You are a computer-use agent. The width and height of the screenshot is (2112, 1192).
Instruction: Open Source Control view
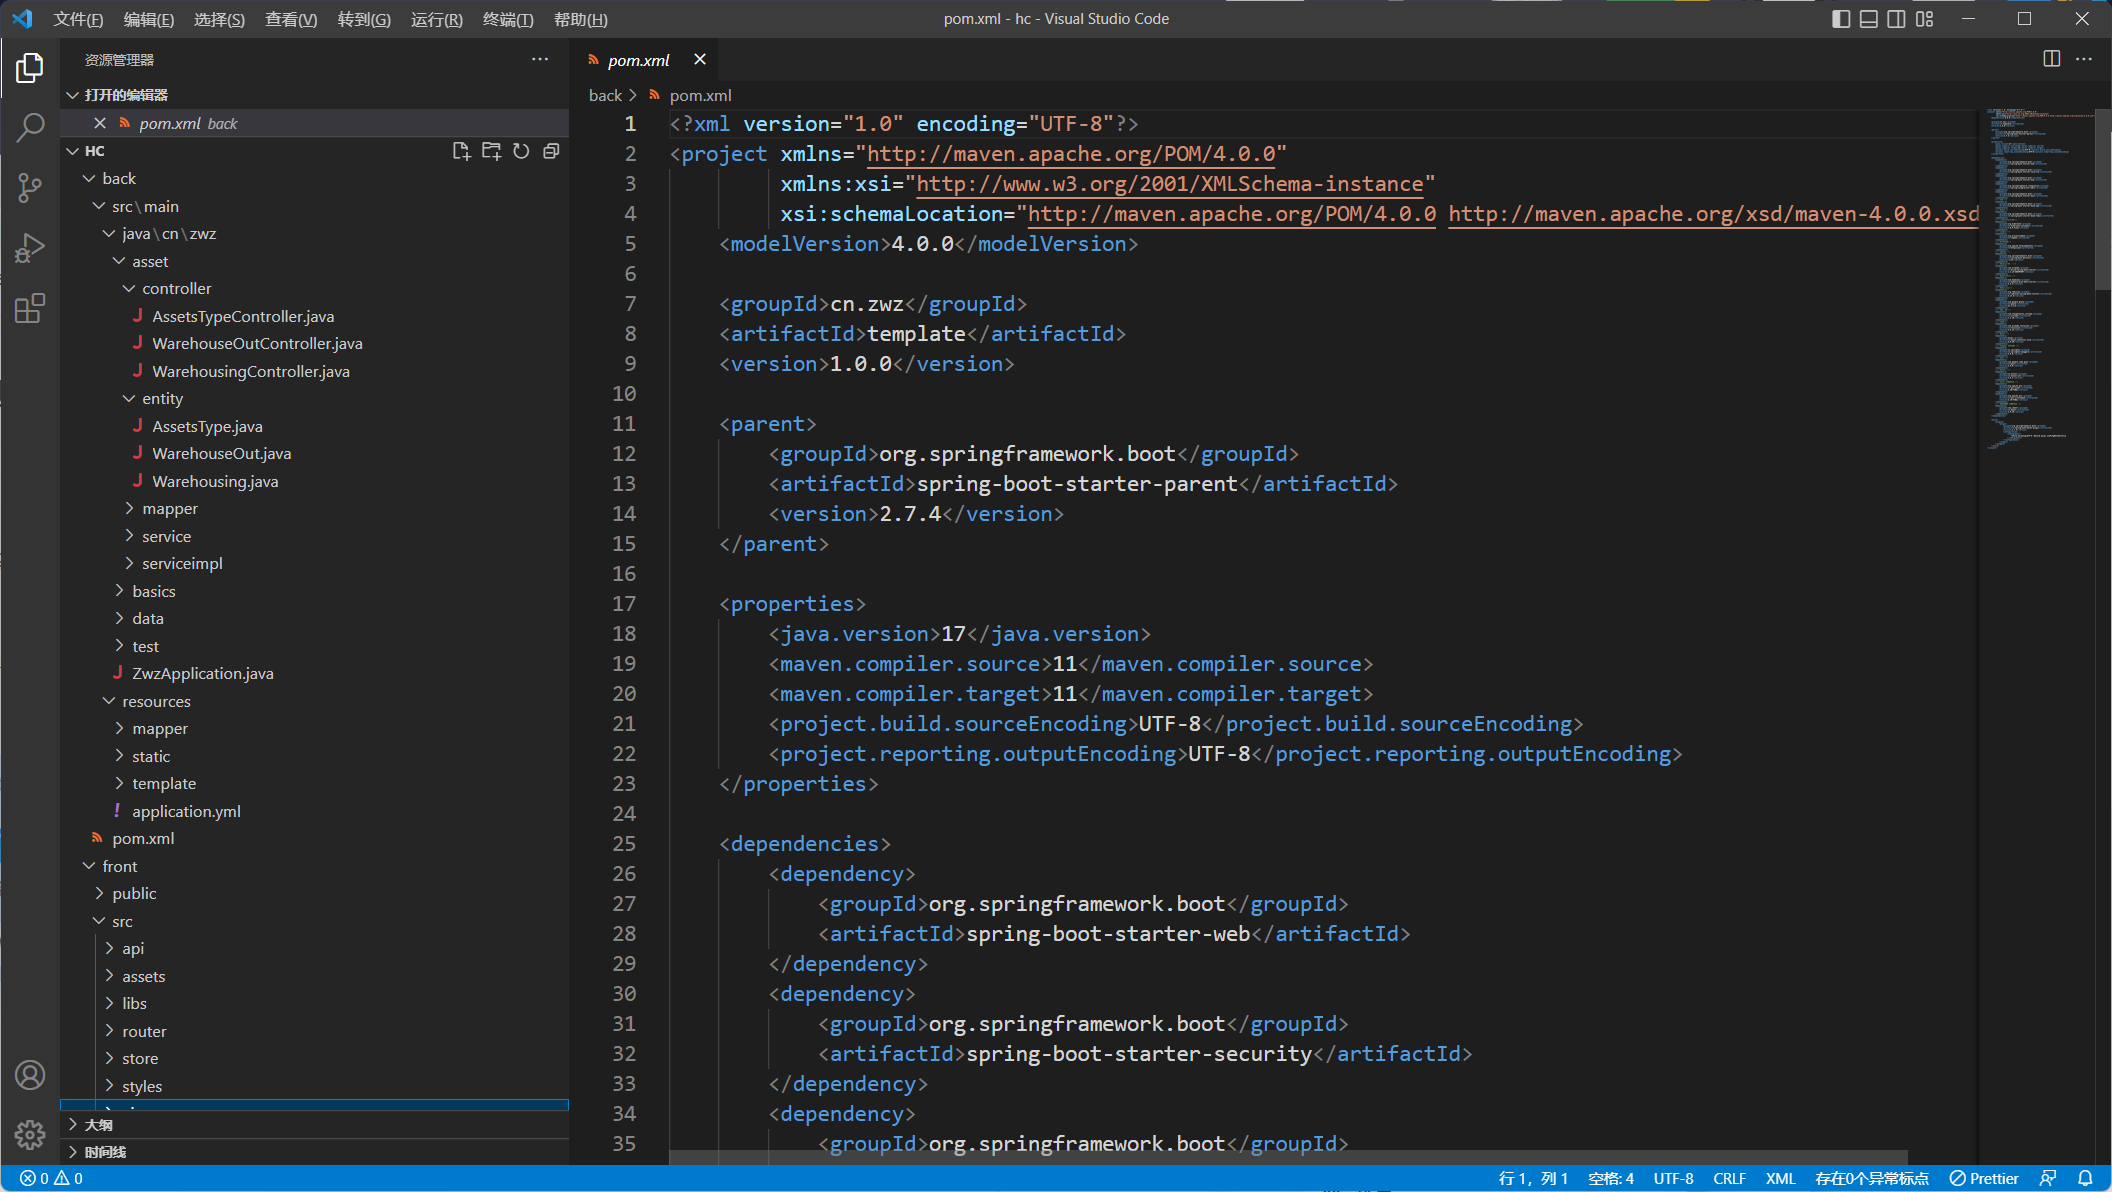click(30, 187)
